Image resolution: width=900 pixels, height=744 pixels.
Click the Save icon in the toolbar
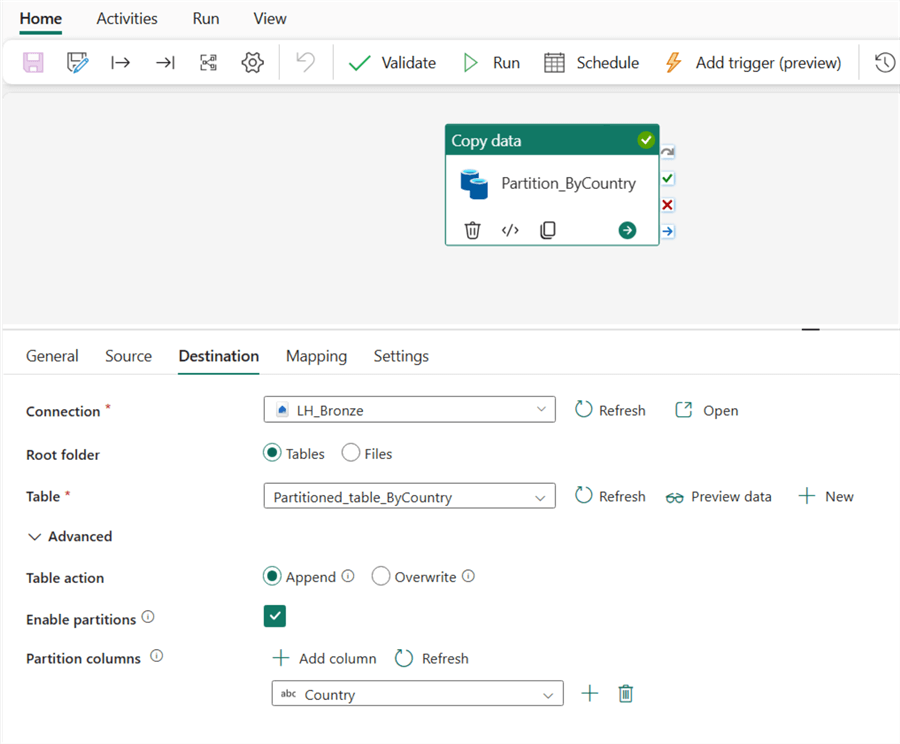[x=34, y=63]
